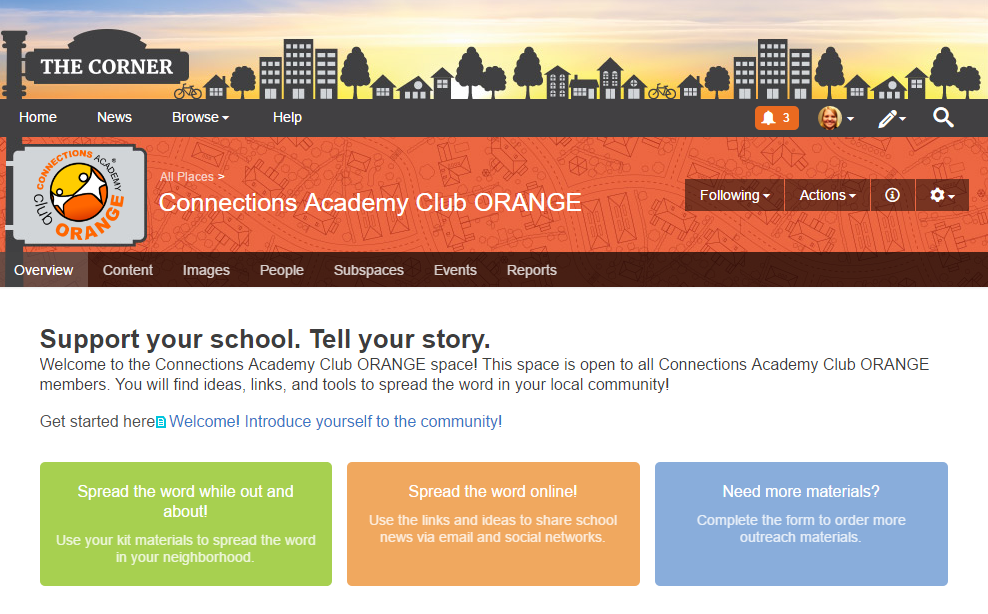
Task: Open the Actions dropdown
Action: click(827, 195)
